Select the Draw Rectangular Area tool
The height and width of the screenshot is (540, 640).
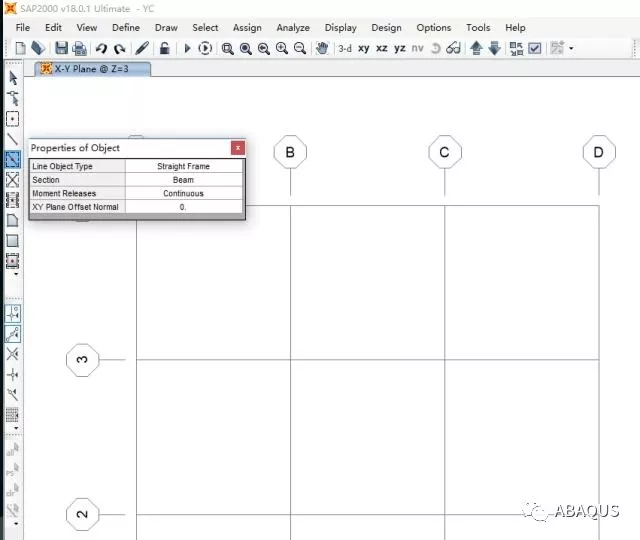coord(12,241)
